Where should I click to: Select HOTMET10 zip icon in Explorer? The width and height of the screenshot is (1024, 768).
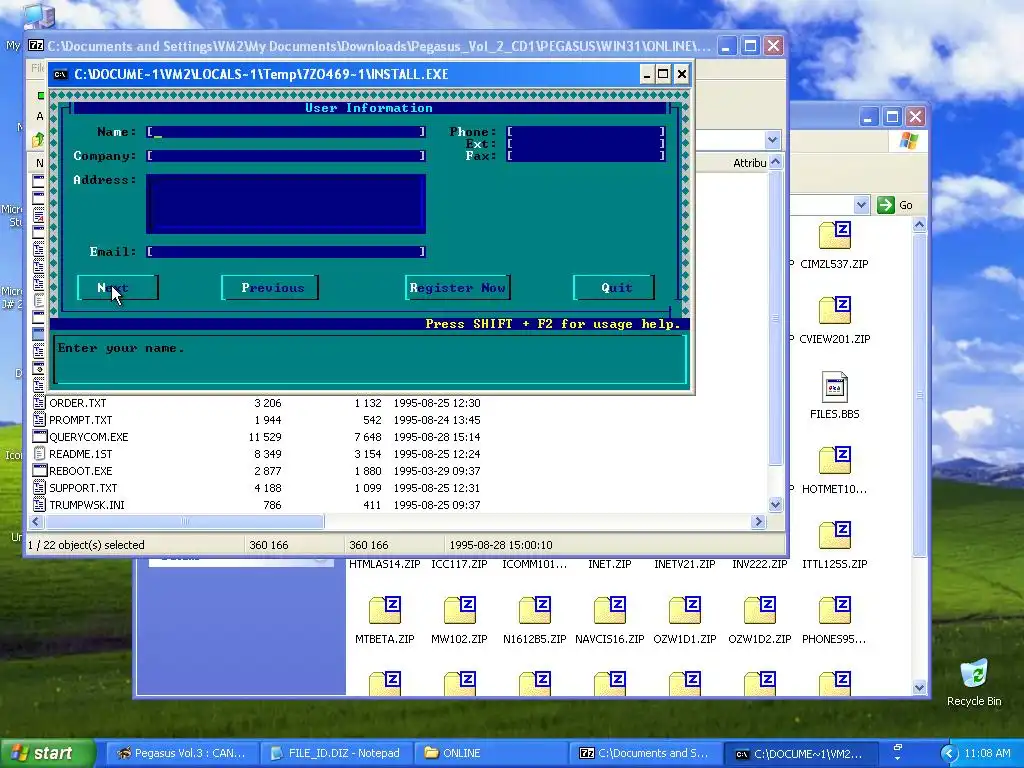(835, 461)
